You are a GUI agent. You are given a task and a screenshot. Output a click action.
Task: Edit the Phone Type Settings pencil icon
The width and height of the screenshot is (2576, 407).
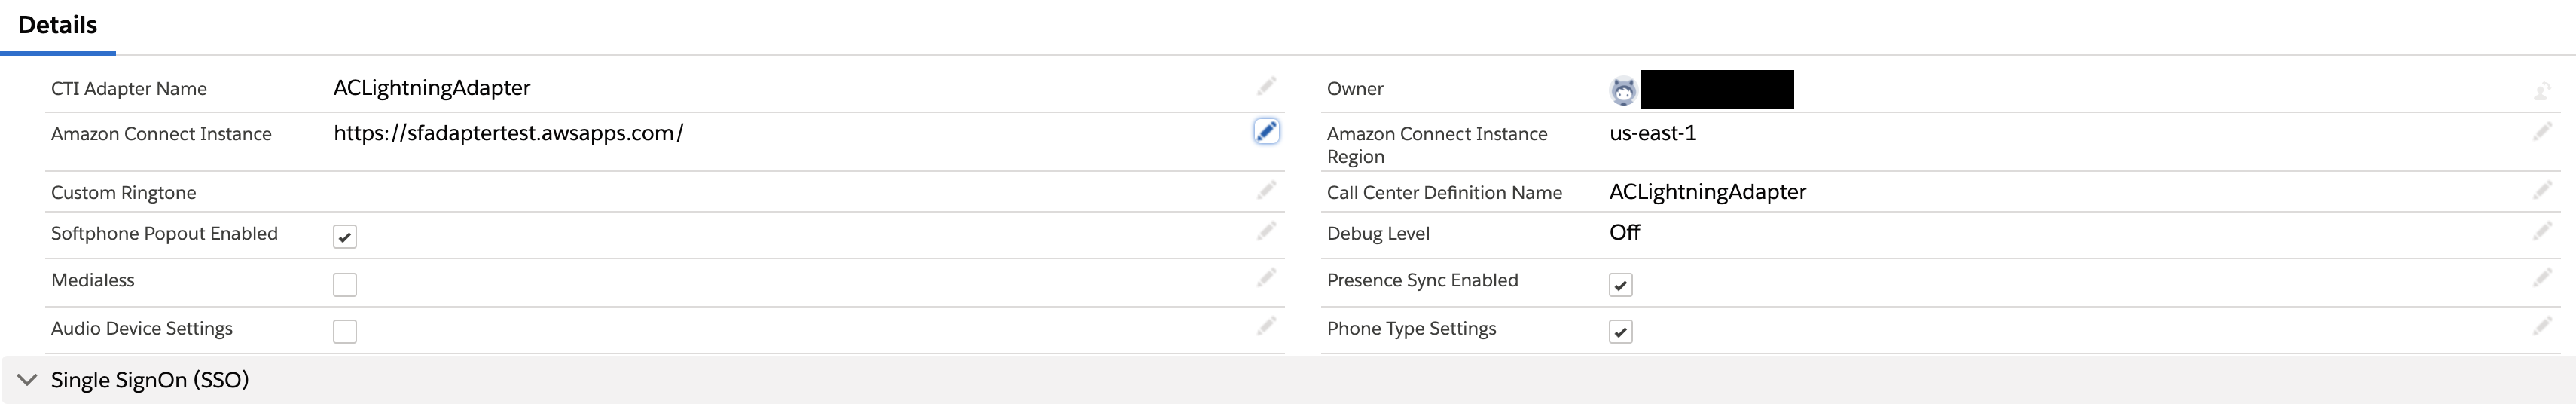[x=2542, y=326]
